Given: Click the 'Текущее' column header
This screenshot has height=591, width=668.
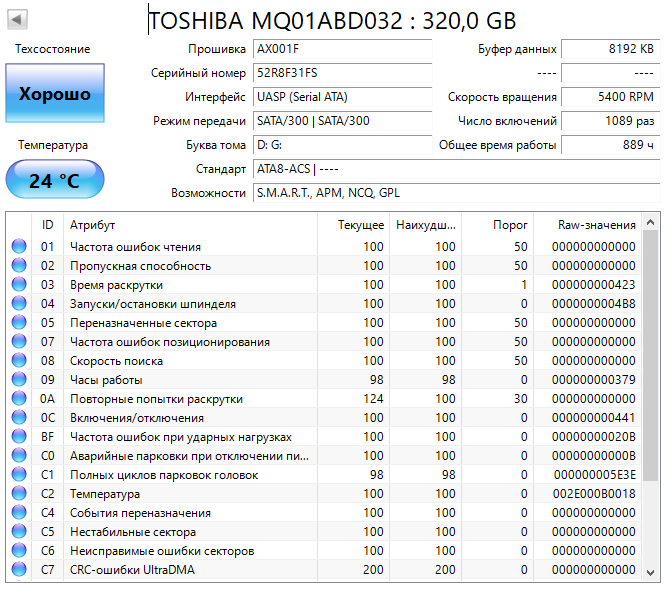Looking at the screenshot, I should point(353,225).
